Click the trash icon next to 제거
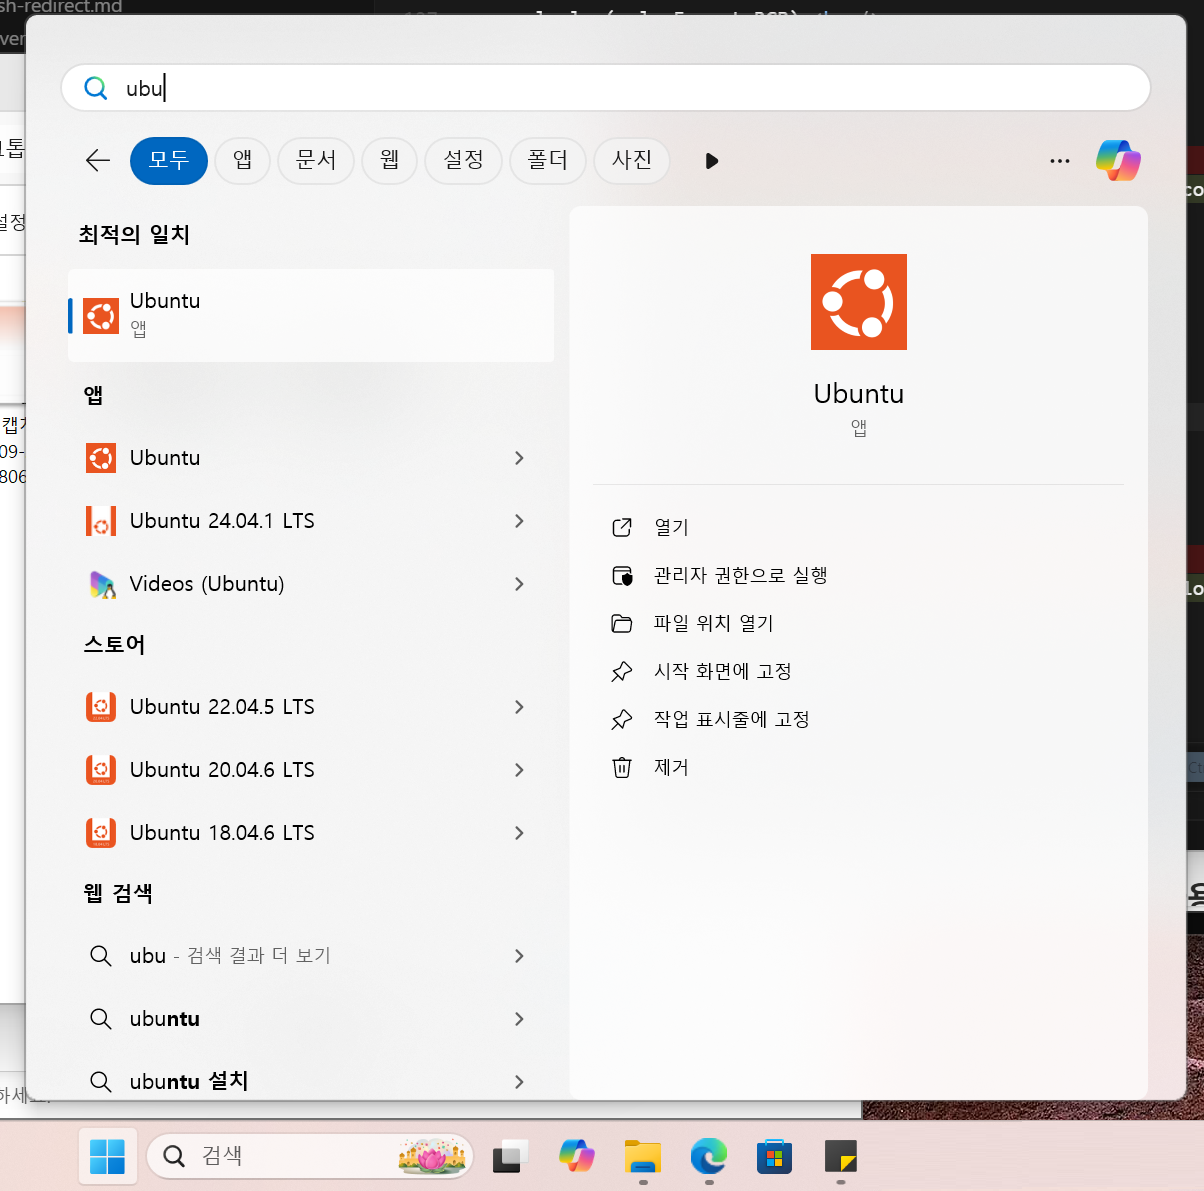This screenshot has height=1191, width=1204. coord(622,767)
